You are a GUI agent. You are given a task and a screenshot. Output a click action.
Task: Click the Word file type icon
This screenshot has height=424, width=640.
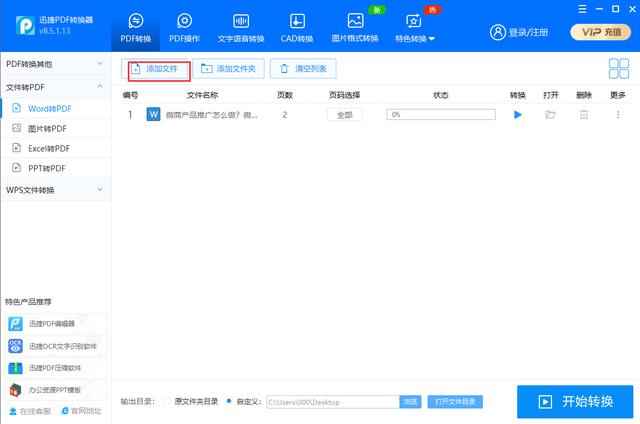[x=153, y=114]
